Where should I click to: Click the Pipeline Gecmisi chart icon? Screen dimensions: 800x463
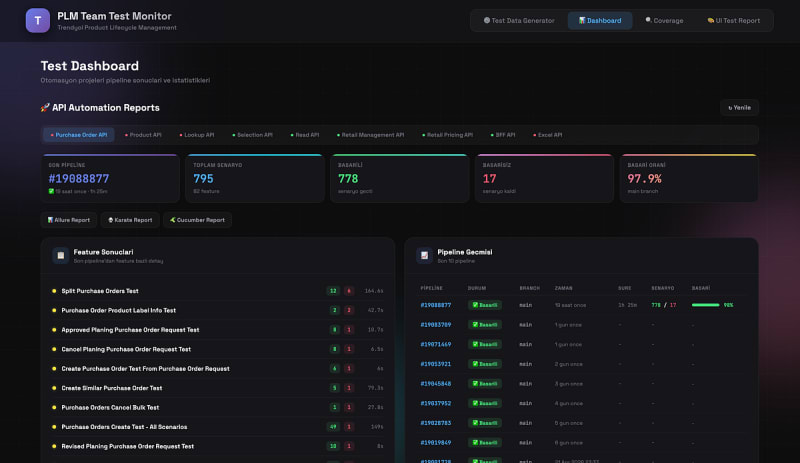point(424,255)
